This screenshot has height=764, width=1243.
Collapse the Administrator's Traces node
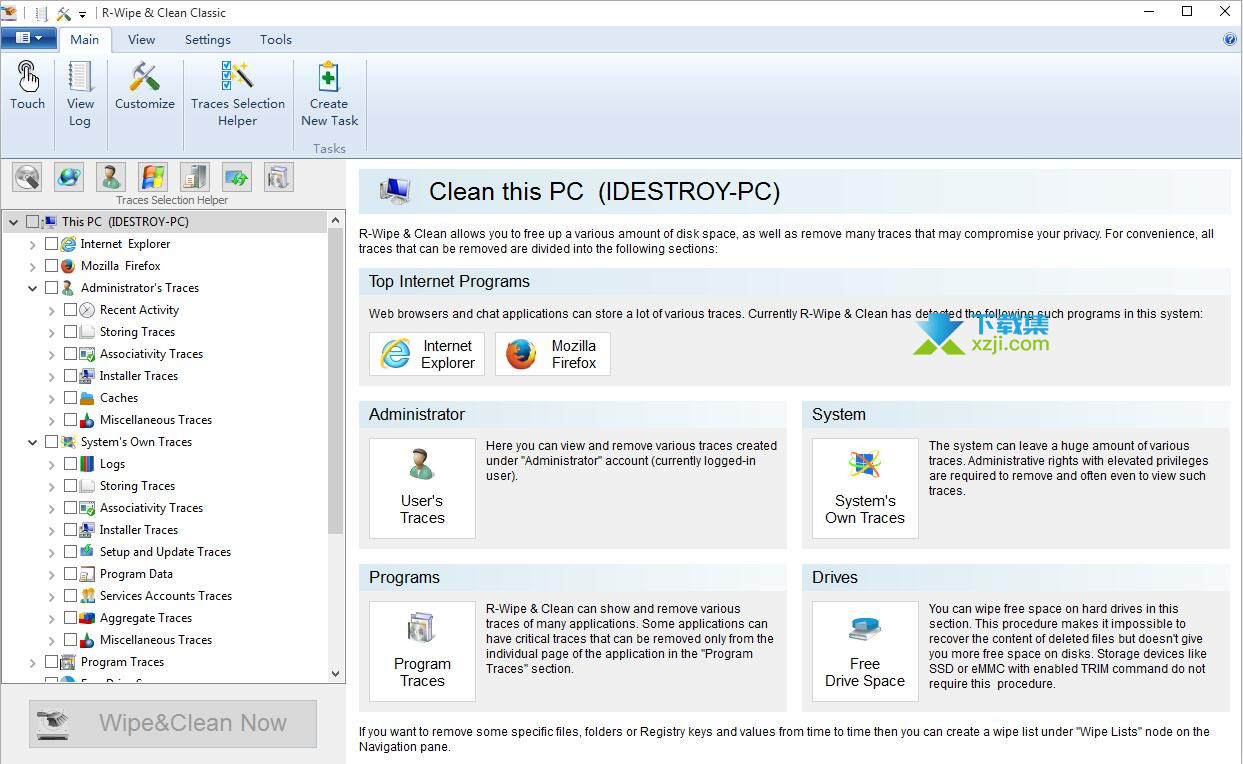pyautogui.click(x=33, y=288)
